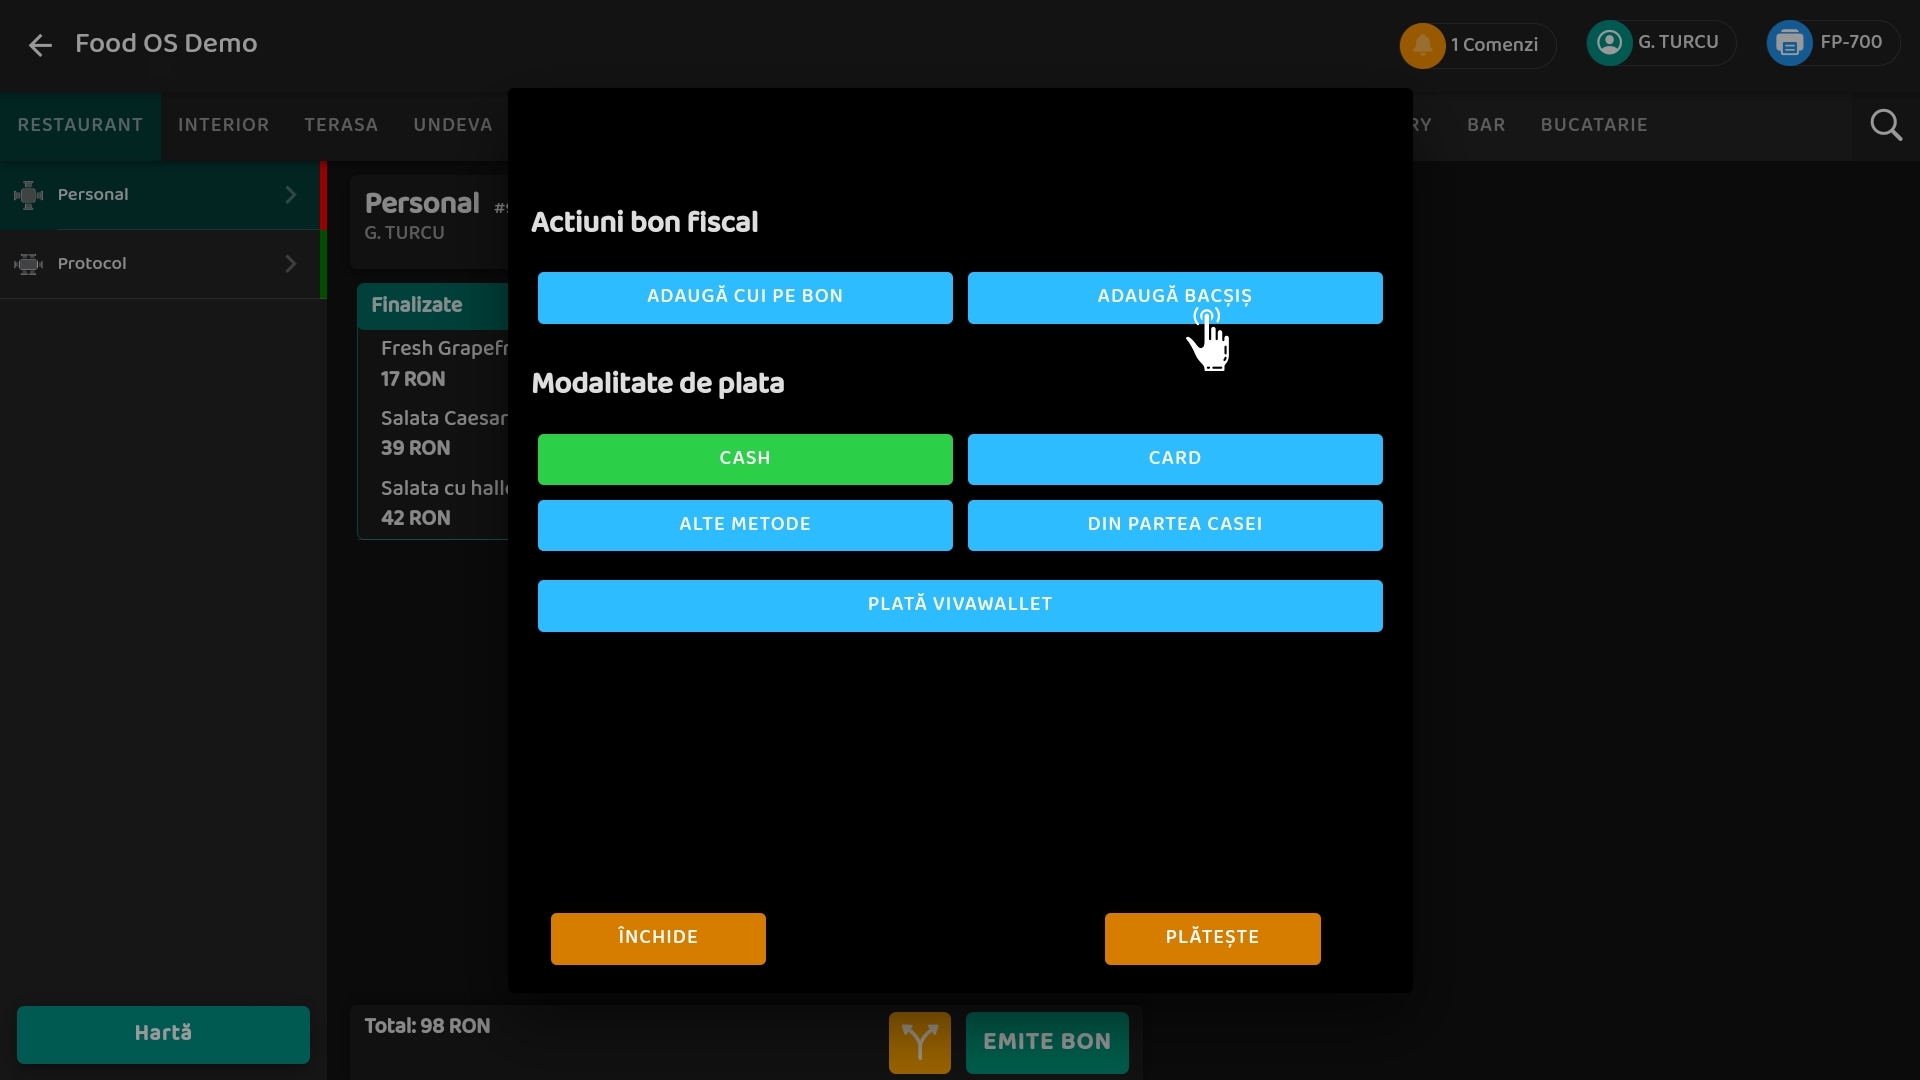Open the orders notification bell
1920x1080 pixels.
coord(1422,45)
